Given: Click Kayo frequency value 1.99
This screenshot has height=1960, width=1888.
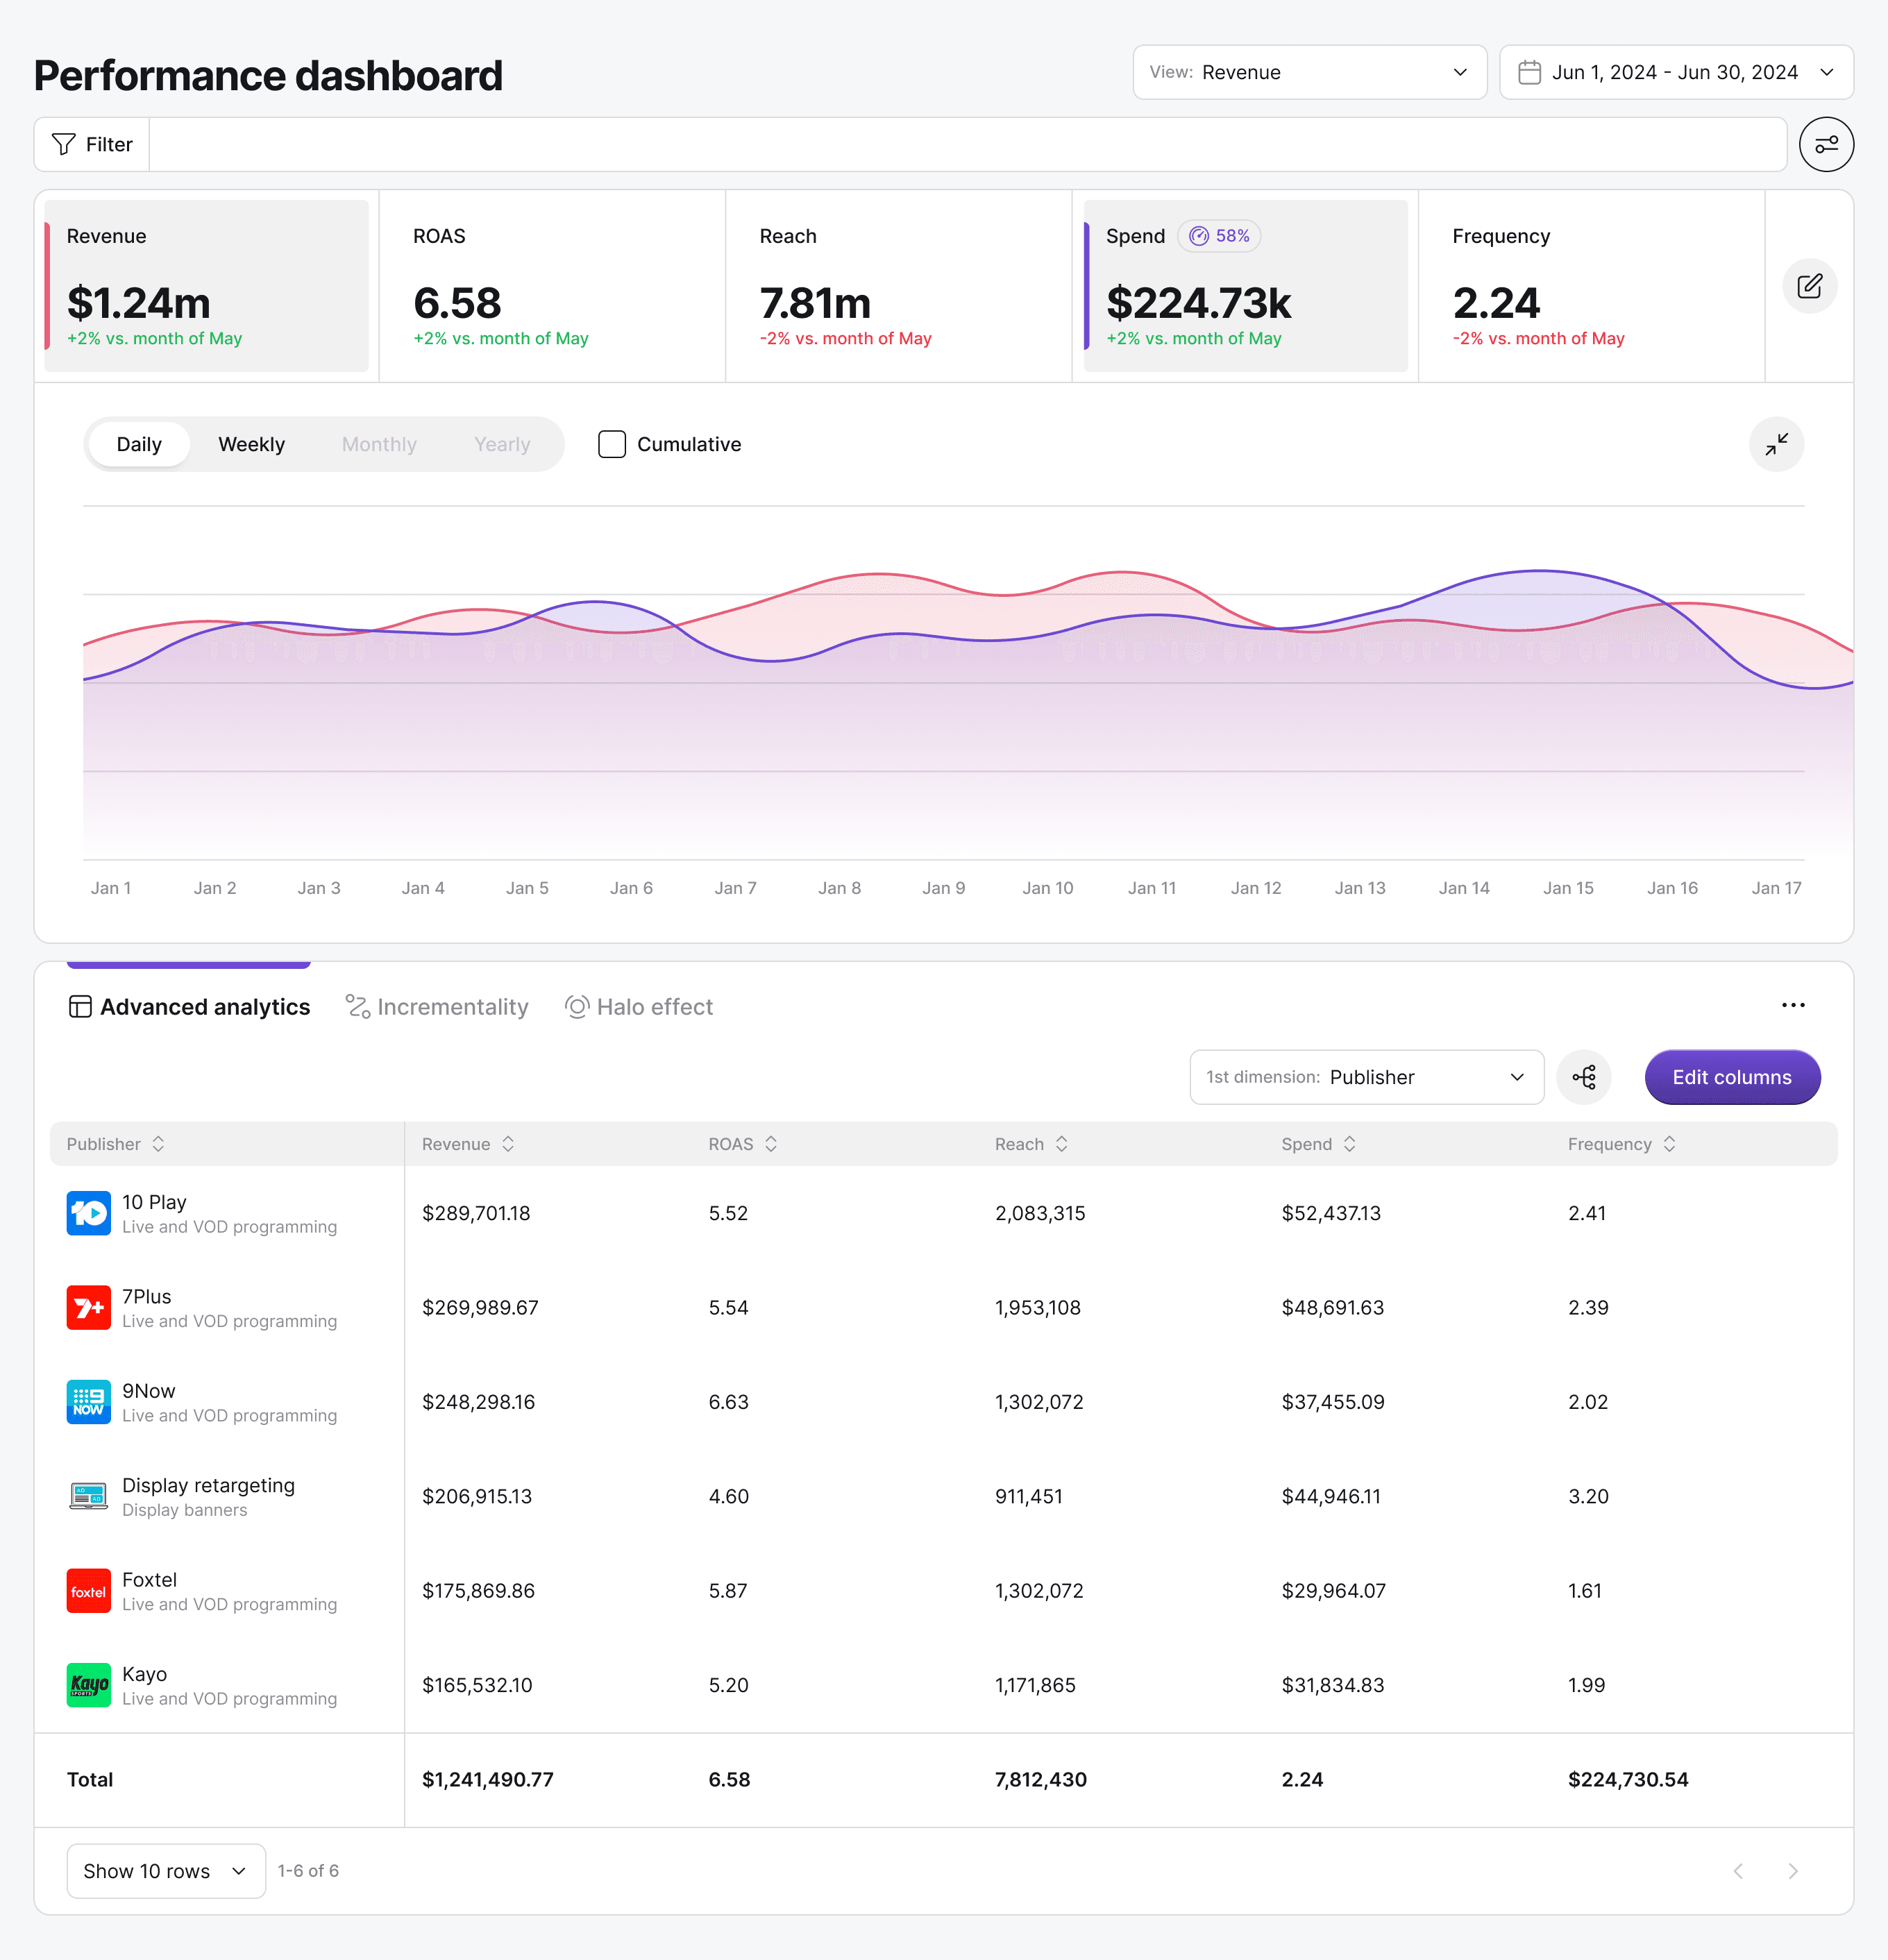Looking at the screenshot, I should [1587, 1685].
